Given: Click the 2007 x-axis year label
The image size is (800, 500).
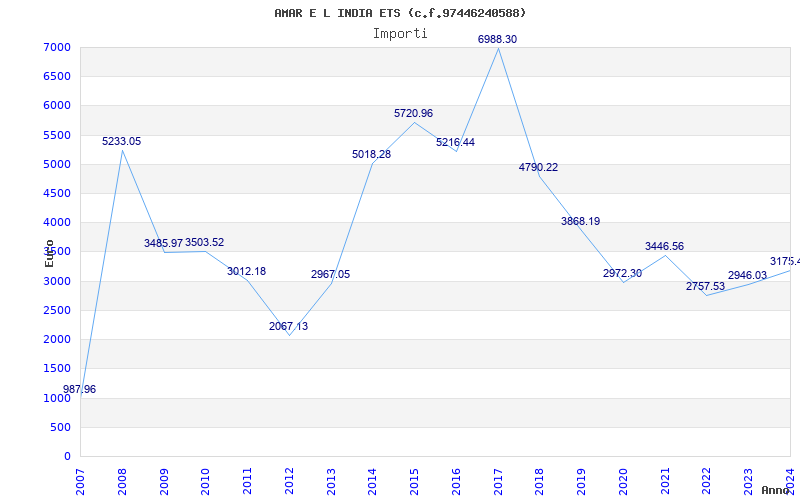Looking at the screenshot, I should point(80,482).
